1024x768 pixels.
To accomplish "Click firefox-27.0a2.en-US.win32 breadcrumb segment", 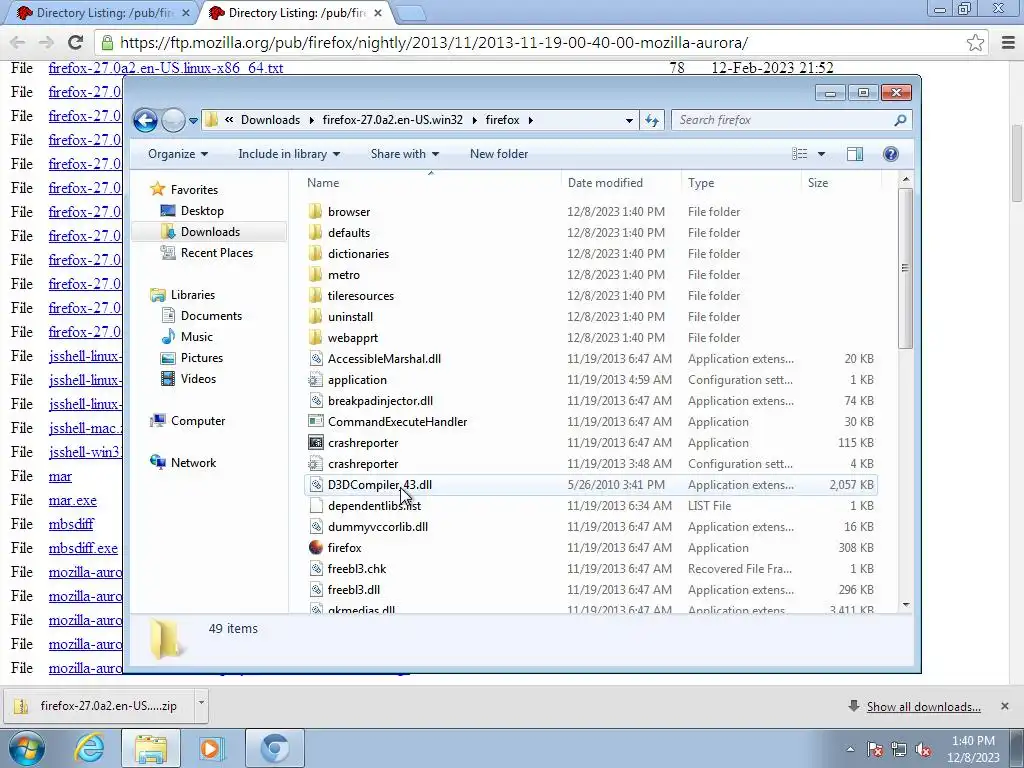I will (392, 120).
